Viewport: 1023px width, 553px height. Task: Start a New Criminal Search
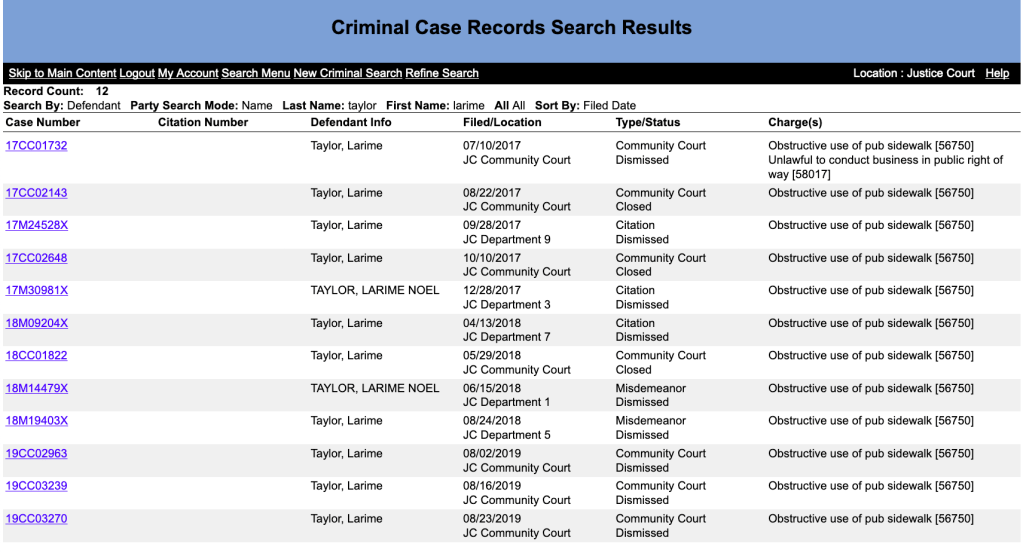pyautogui.click(x=347, y=74)
